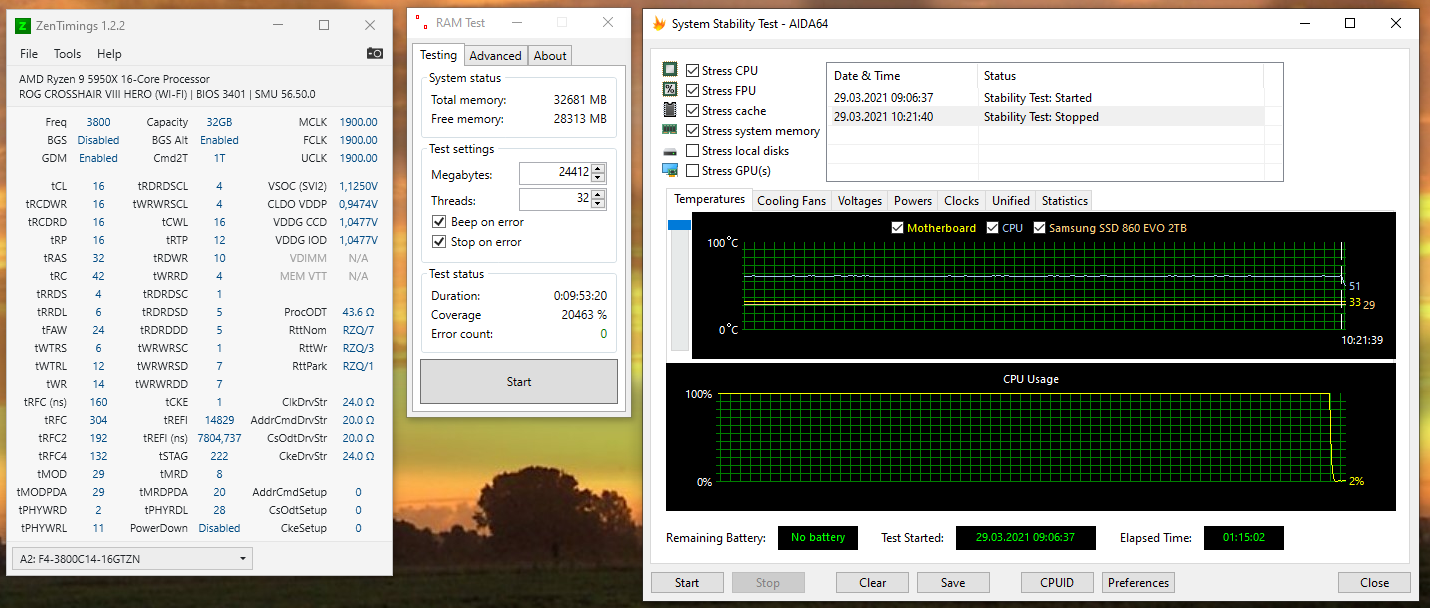Click the Stress GPU(s) graphics card icon
The width and height of the screenshot is (1430, 608).
(668, 170)
